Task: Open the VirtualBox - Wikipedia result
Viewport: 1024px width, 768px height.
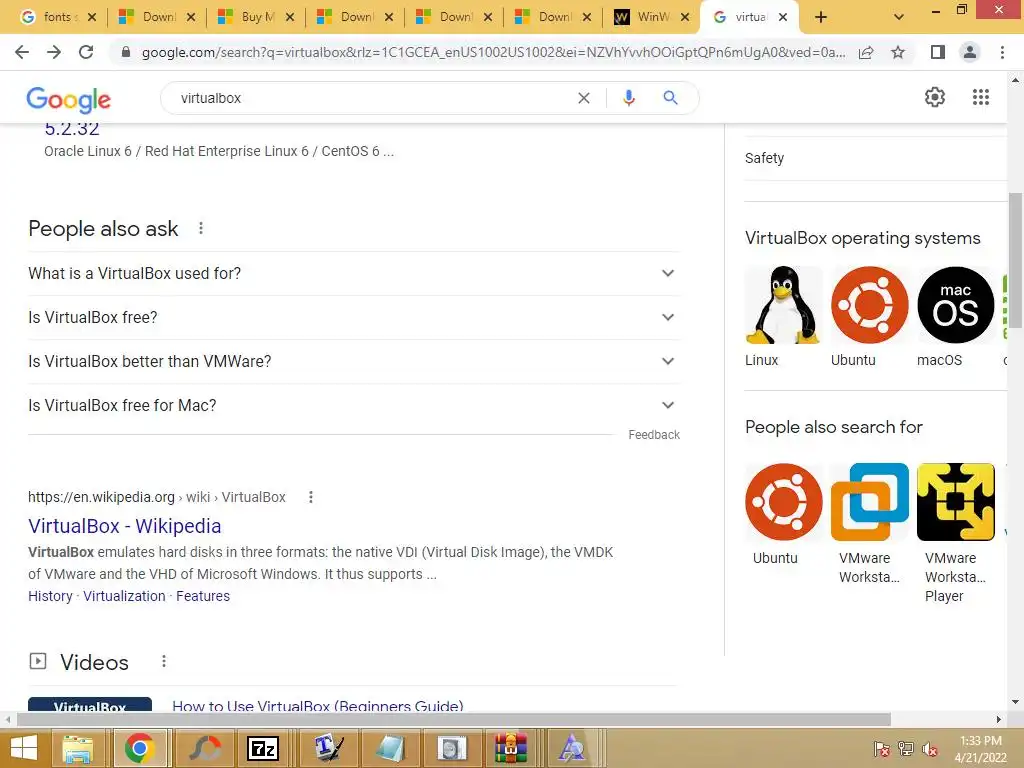Action: pyautogui.click(x=125, y=526)
